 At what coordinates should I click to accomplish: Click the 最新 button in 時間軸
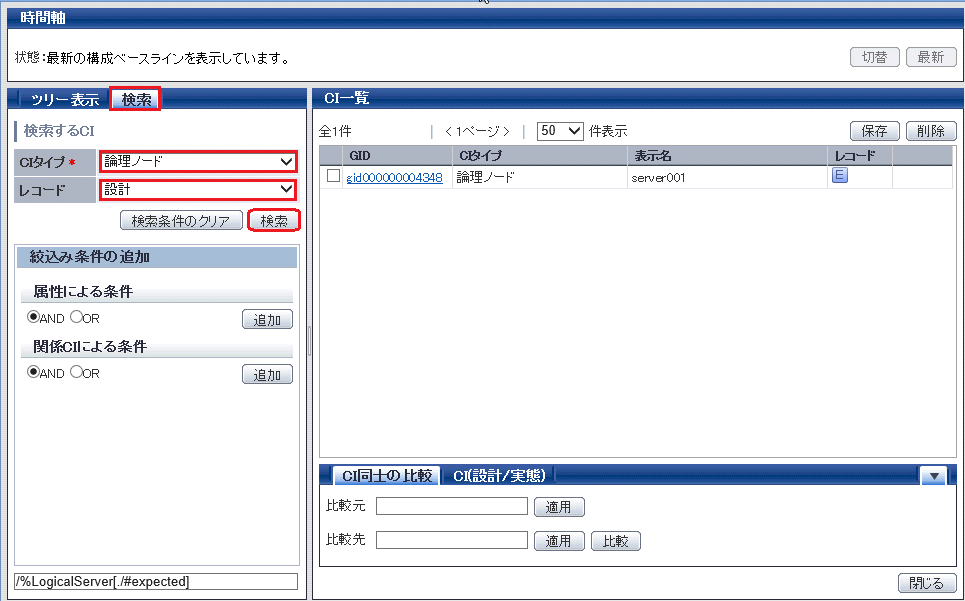[931, 57]
